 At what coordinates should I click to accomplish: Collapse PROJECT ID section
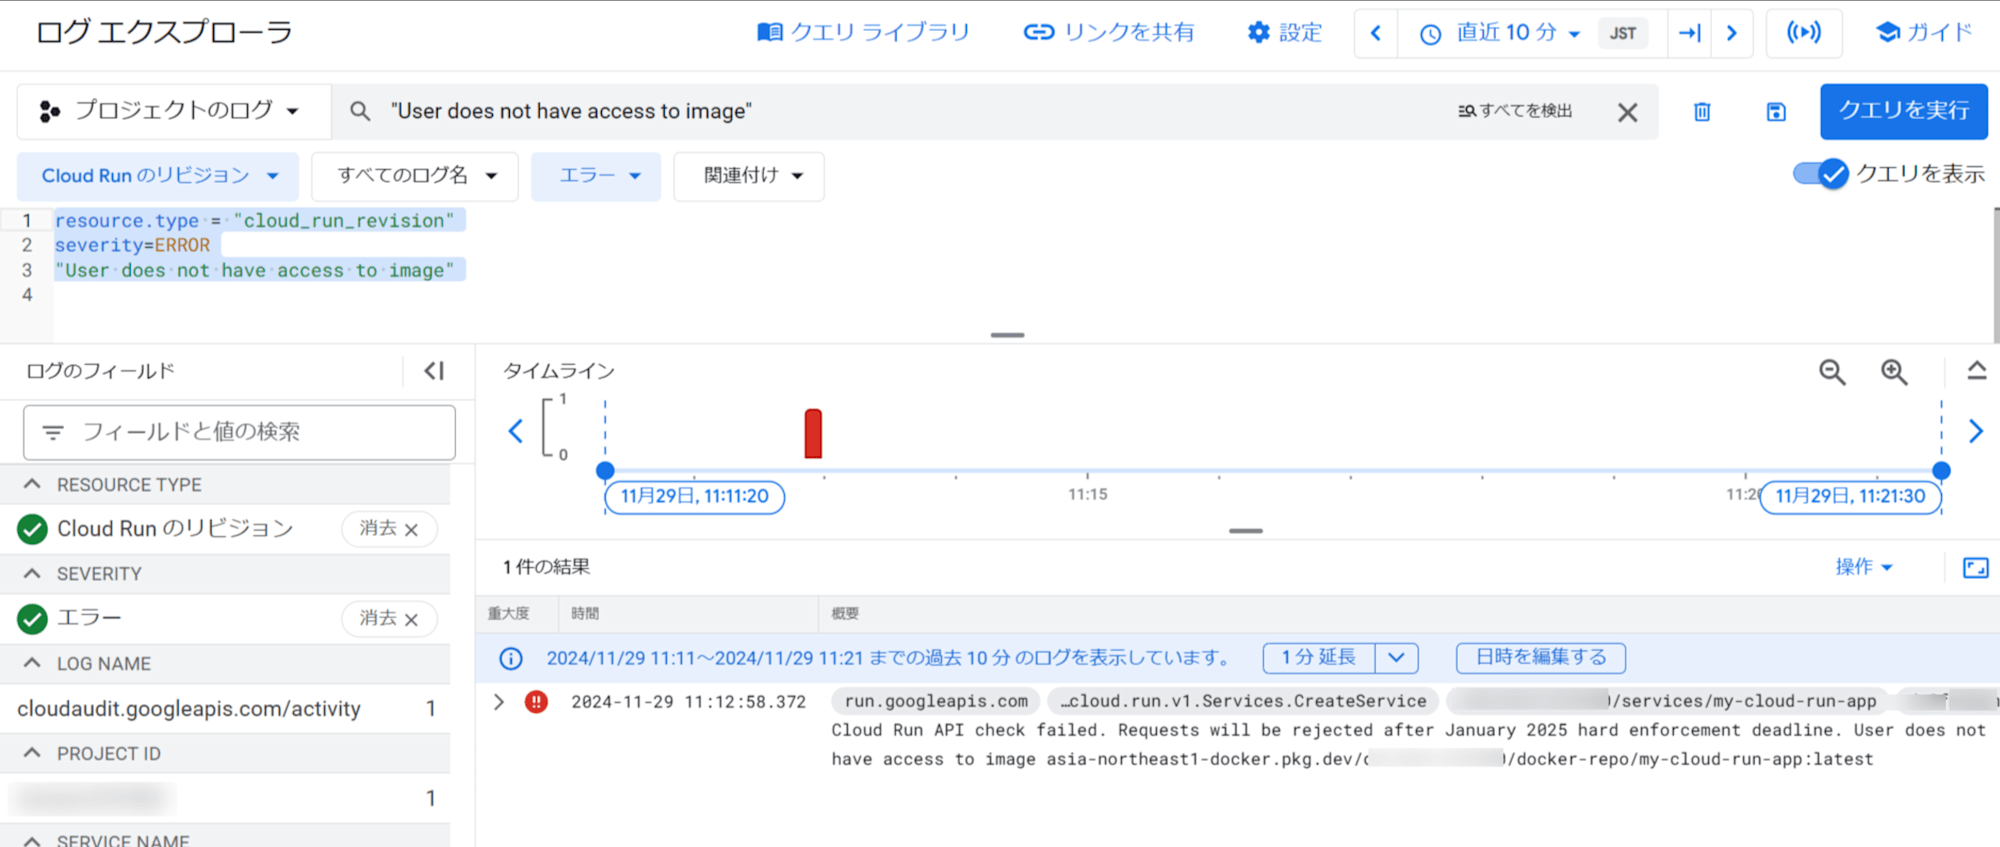(x=32, y=753)
